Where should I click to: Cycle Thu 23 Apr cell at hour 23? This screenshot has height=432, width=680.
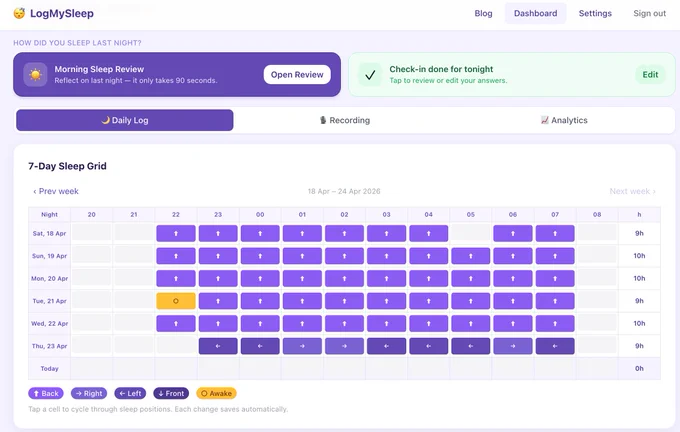(x=218, y=346)
